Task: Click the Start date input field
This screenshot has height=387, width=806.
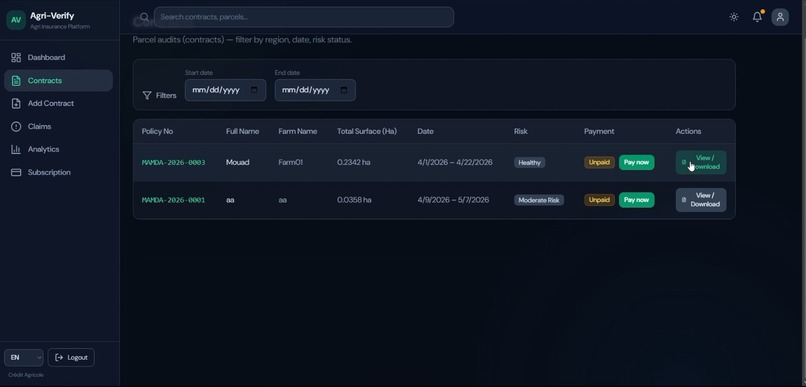Action: point(225,90)
